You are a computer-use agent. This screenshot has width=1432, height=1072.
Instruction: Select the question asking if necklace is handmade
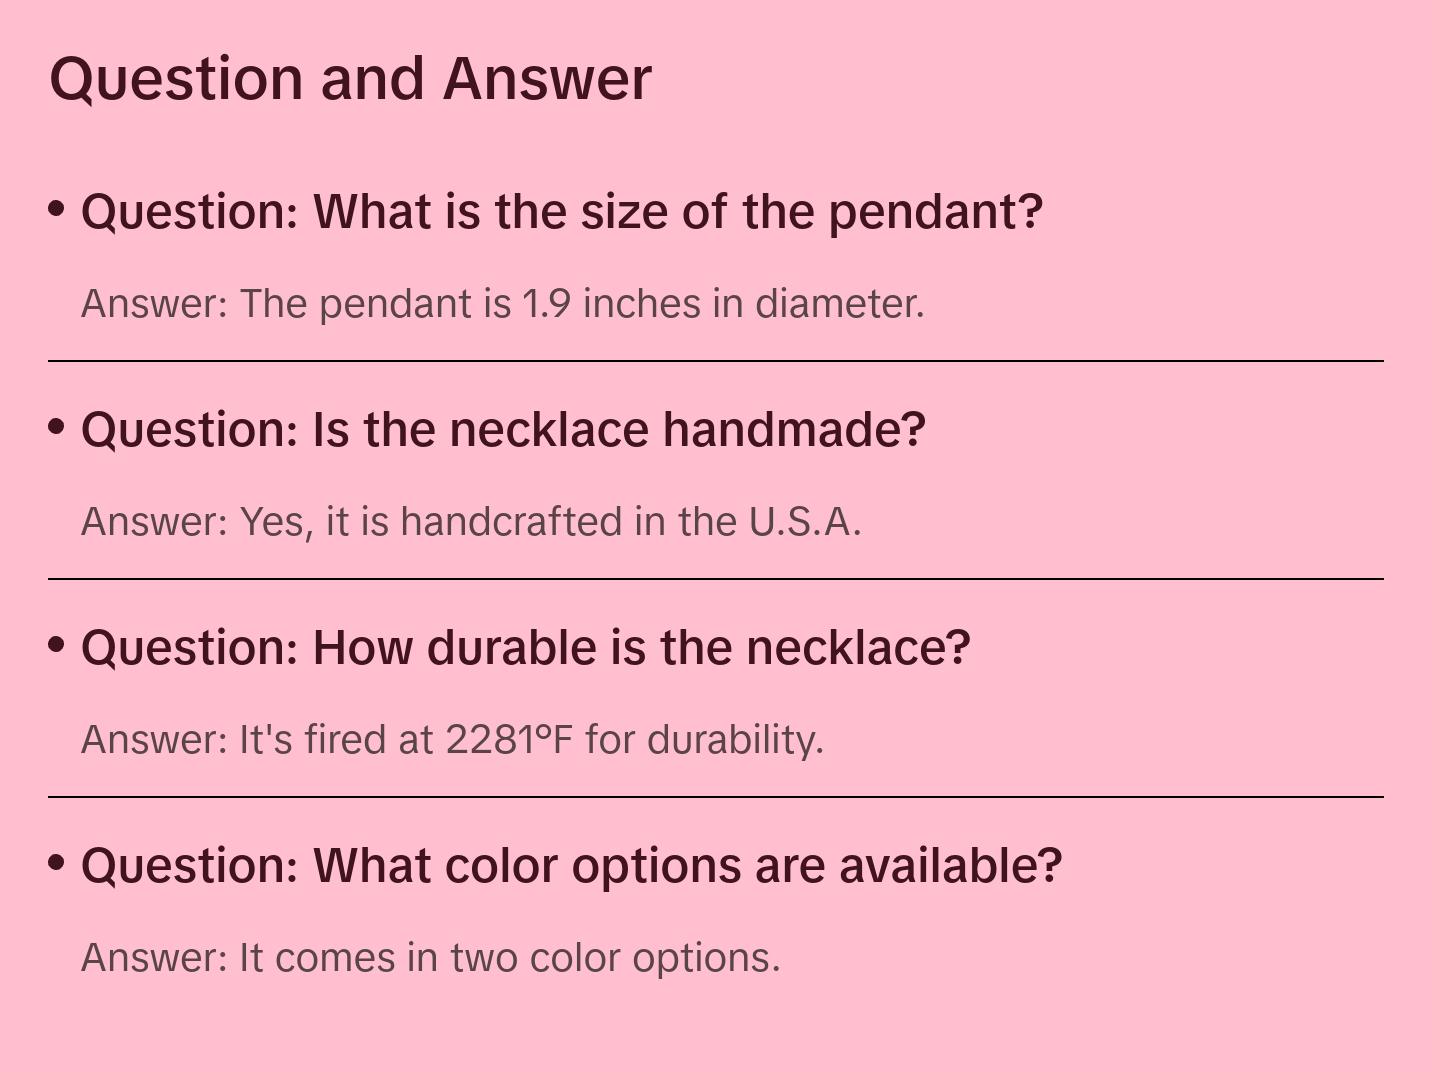tap(503, 430)
